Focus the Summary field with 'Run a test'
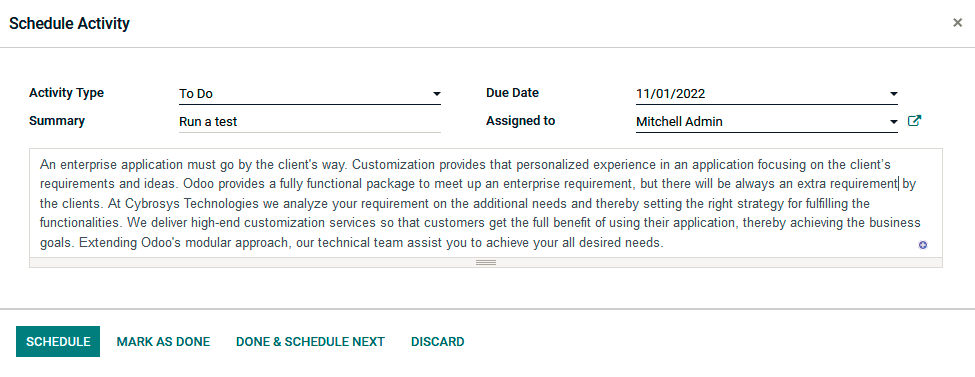Viewport: 975px width, 377px height. tap(310, 122)
